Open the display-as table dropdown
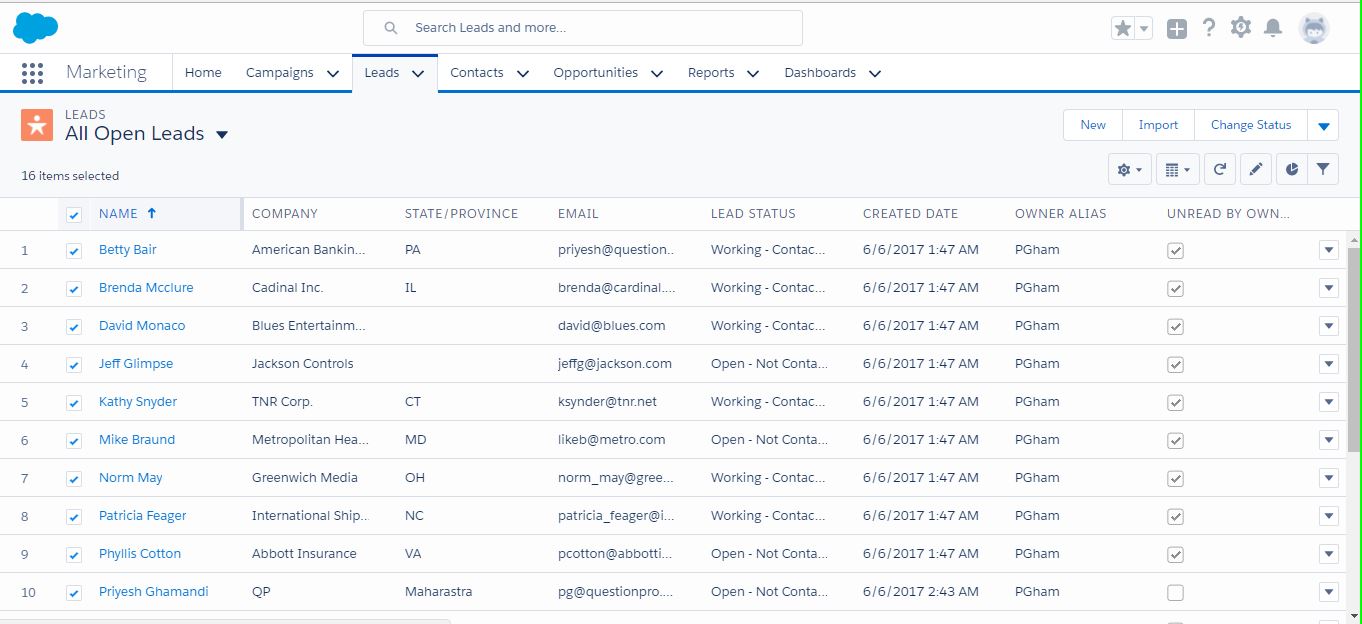Viewport: 1362px width, 624px height. coord(1178,170)
